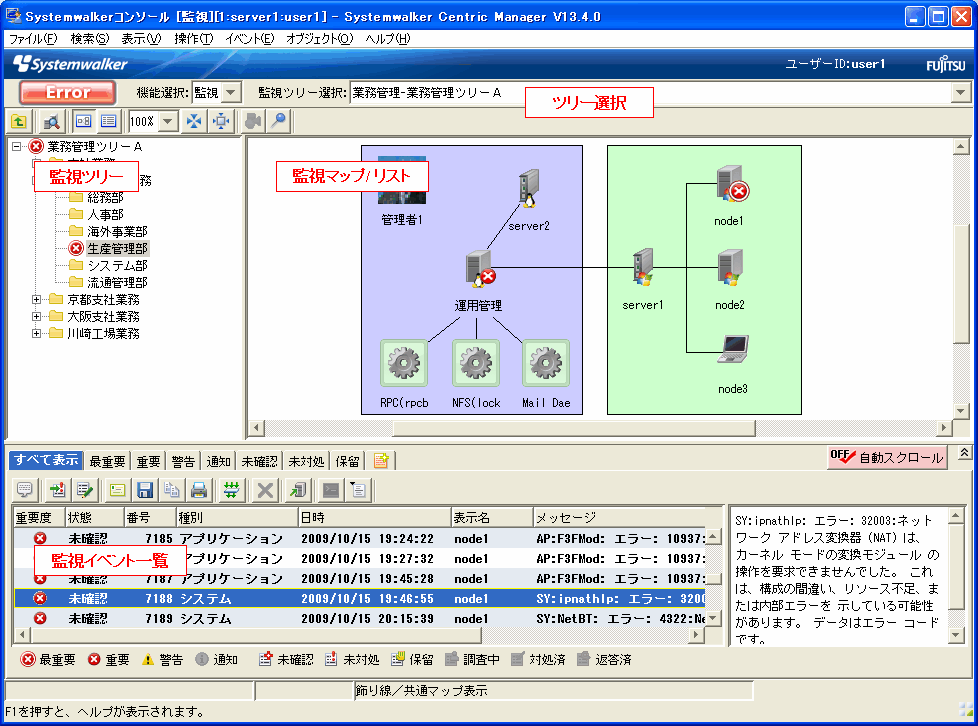Expand the 大阪支社業務 tree folder
The height and width of the screenshot is (726, 978).
(36, 316)
